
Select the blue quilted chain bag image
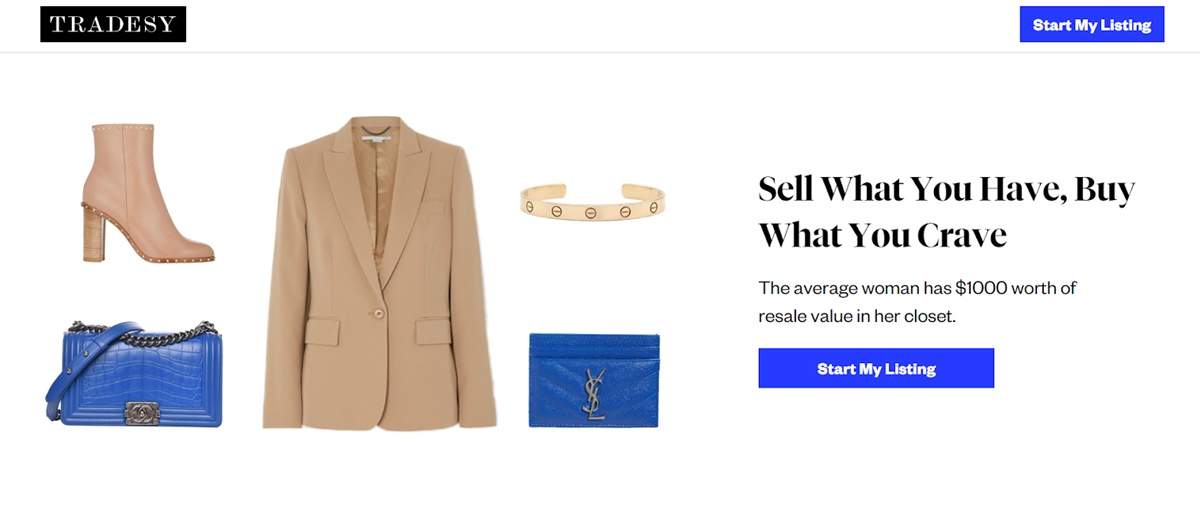click(x=134, y=373)
